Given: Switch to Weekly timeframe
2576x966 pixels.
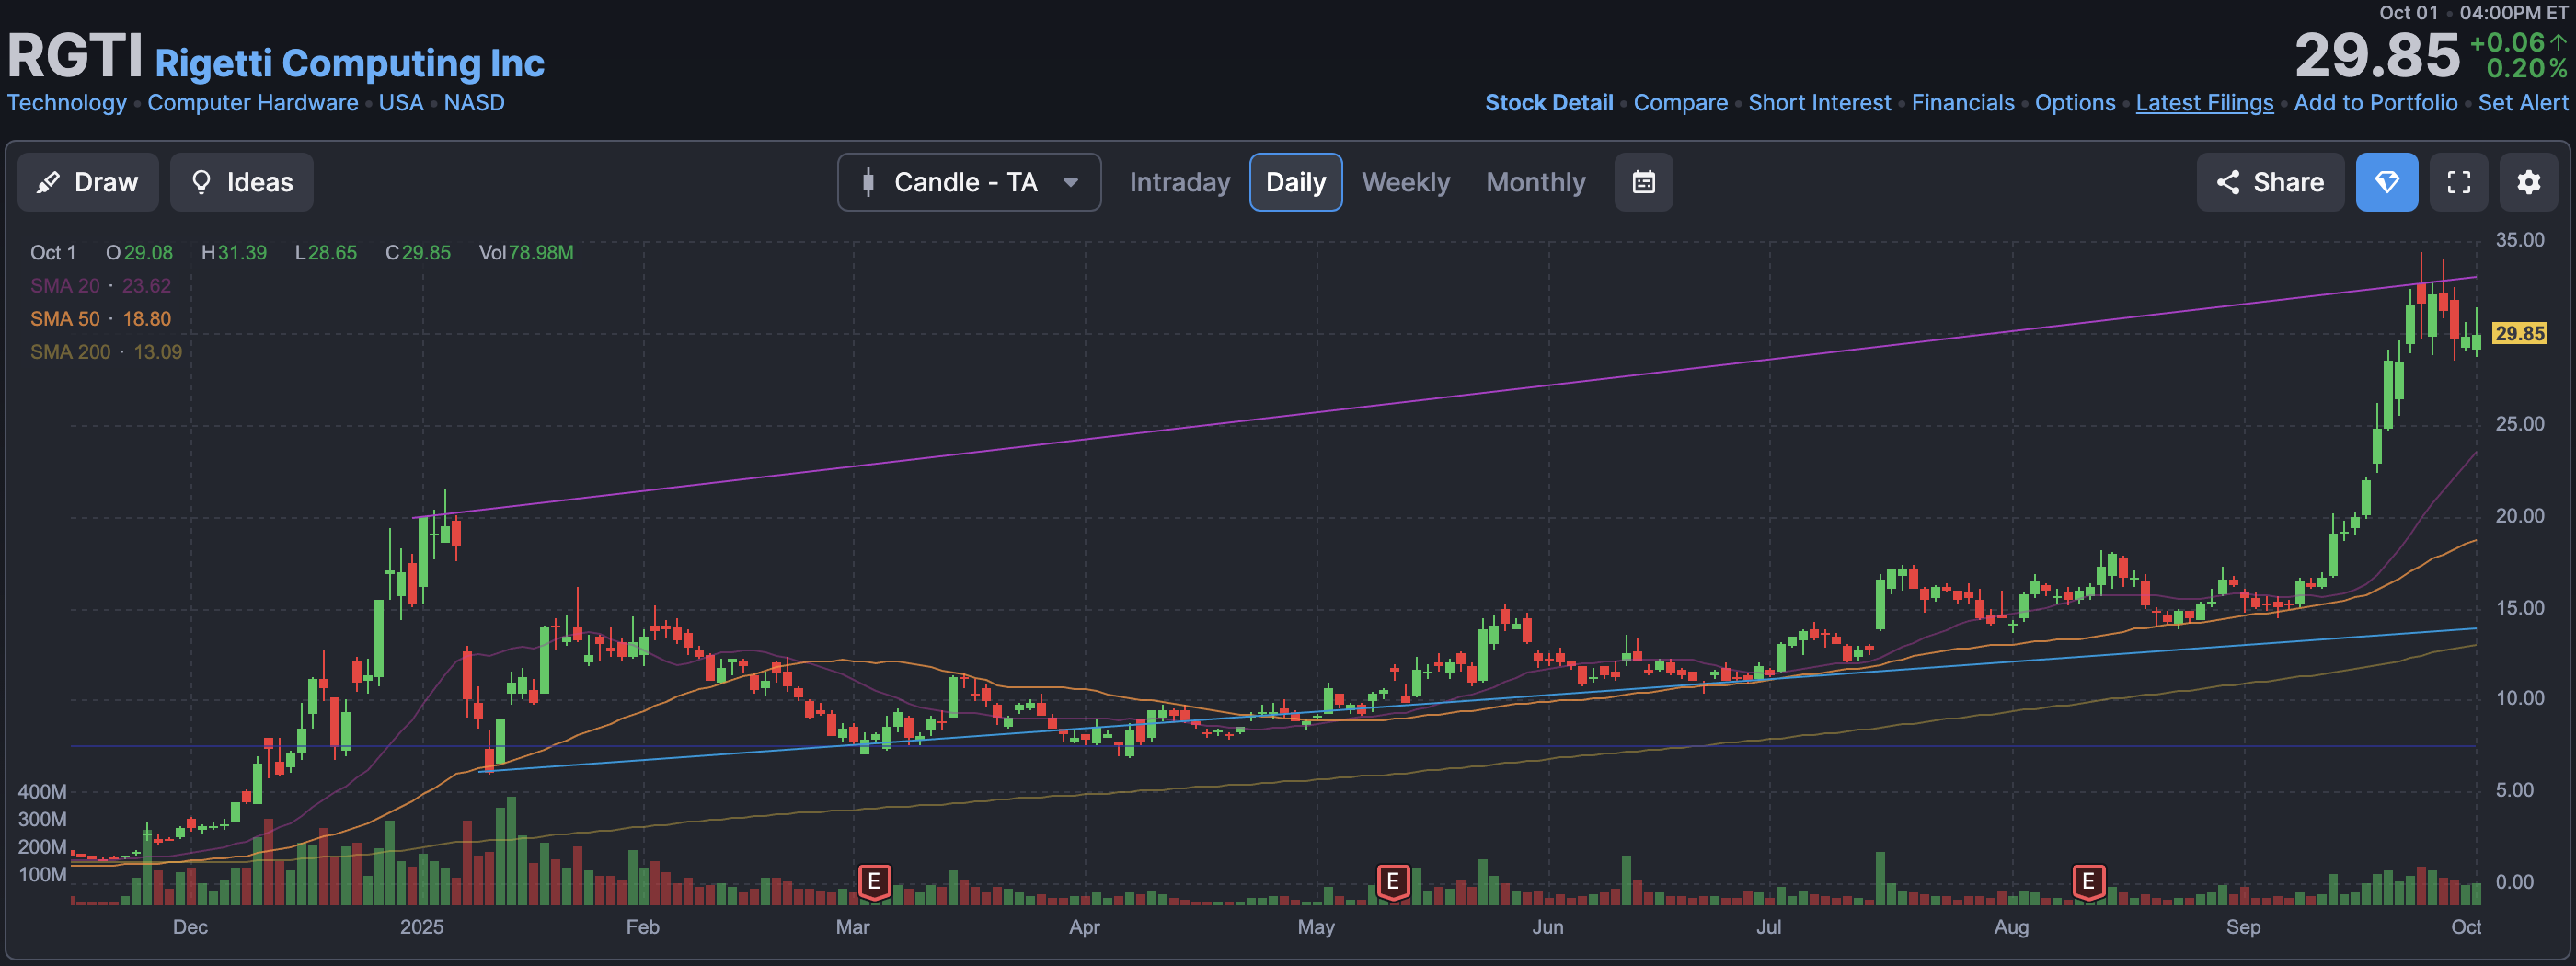Looking at the screenshot, I should [x=1405, y=182].
